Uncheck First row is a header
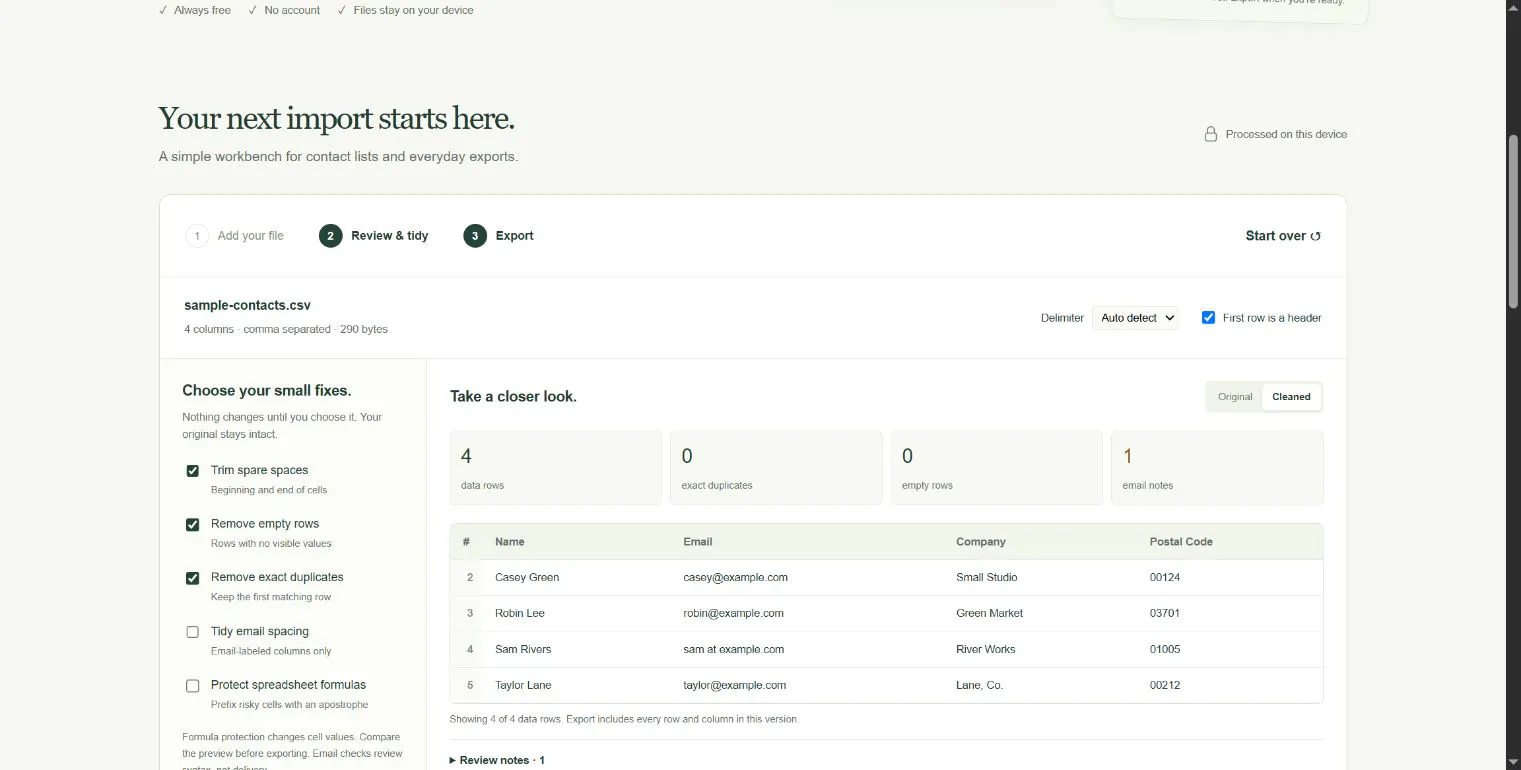The width and height of the screenshot is (1521, 770). point(1209,318)
